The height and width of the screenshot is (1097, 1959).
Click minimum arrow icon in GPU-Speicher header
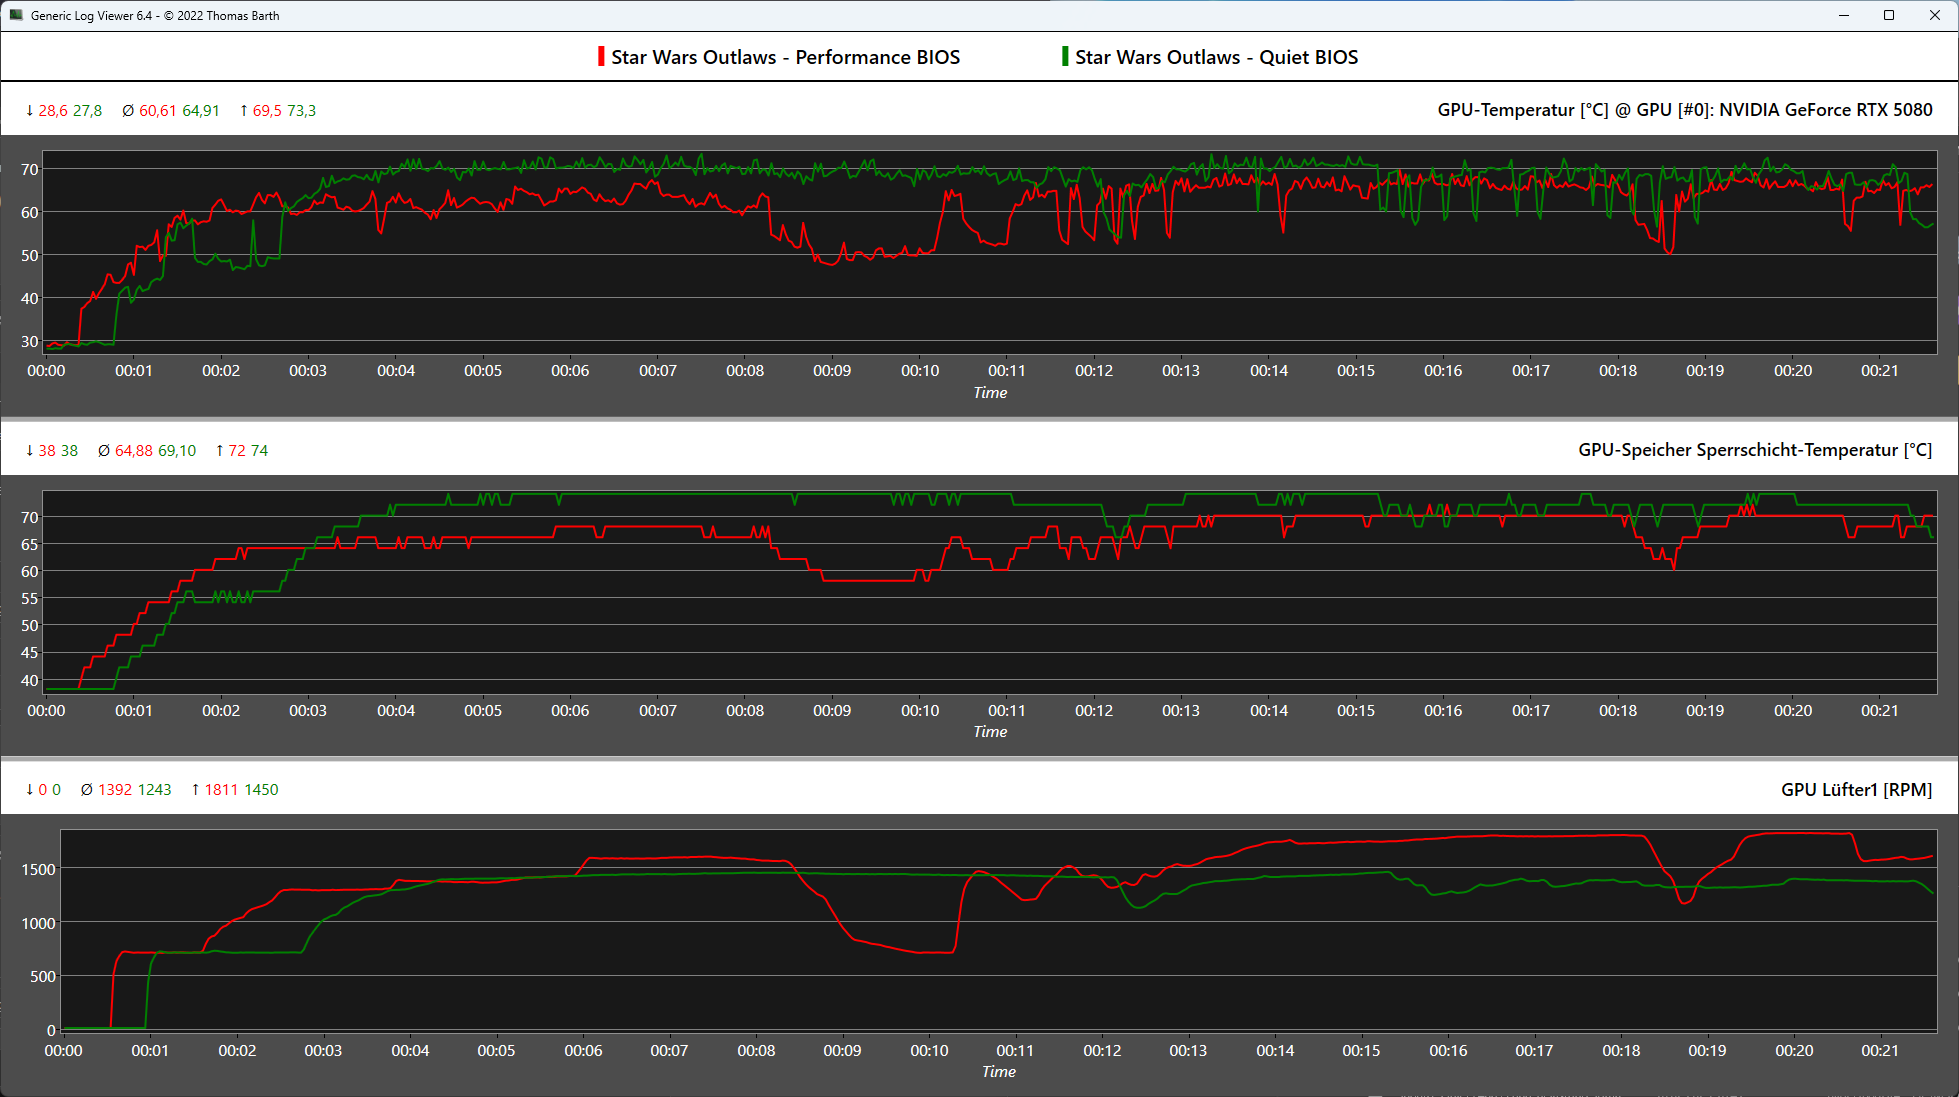30,451
